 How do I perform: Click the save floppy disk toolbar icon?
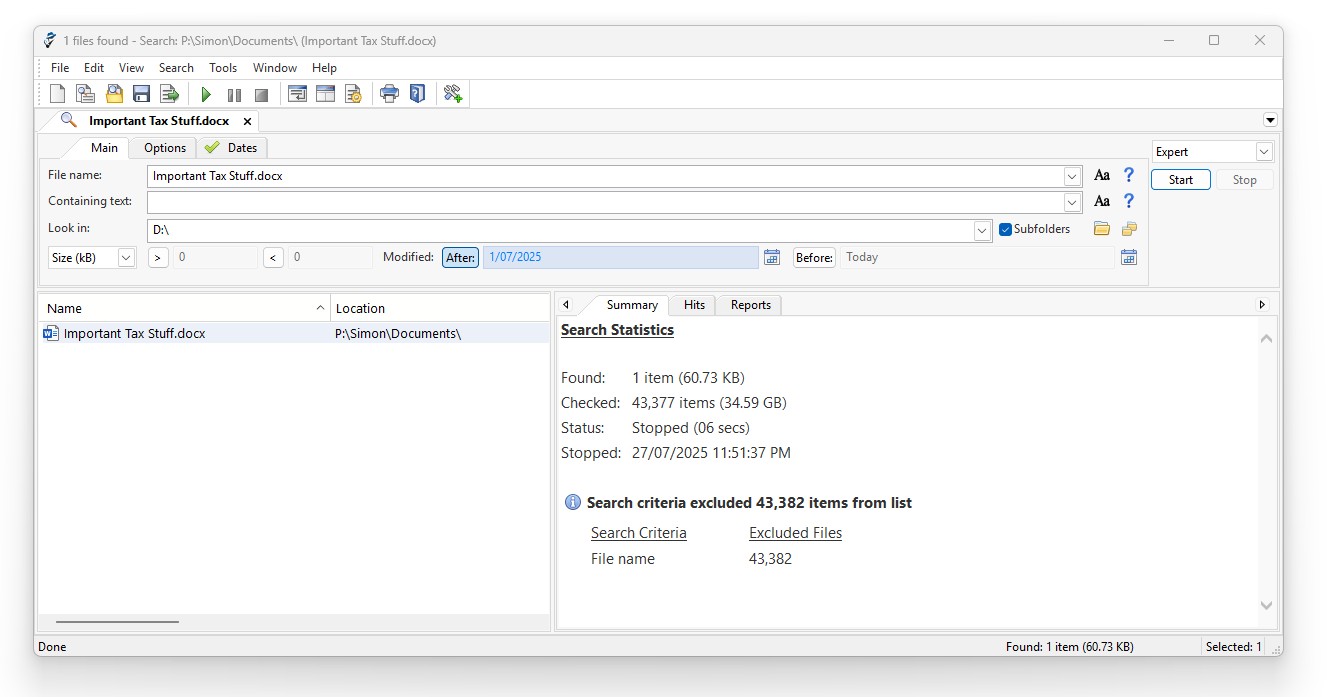[141, 94]
